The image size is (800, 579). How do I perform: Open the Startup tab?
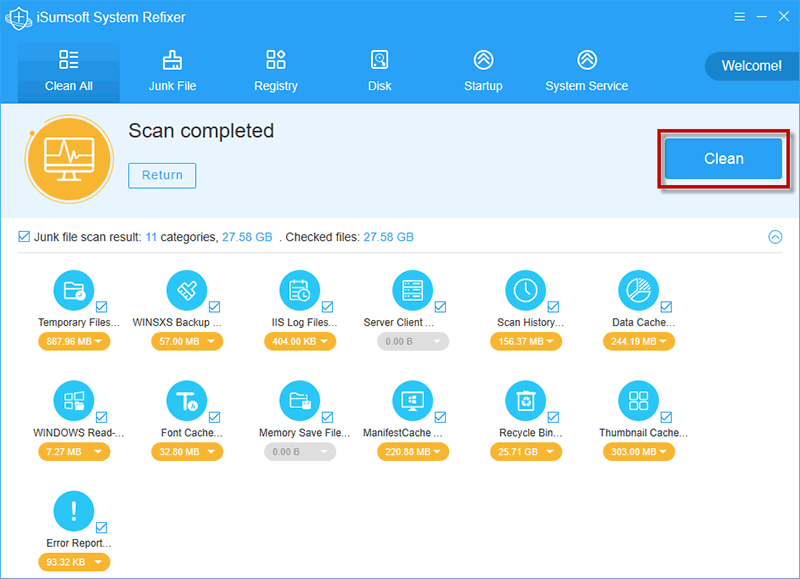(483, 72)
